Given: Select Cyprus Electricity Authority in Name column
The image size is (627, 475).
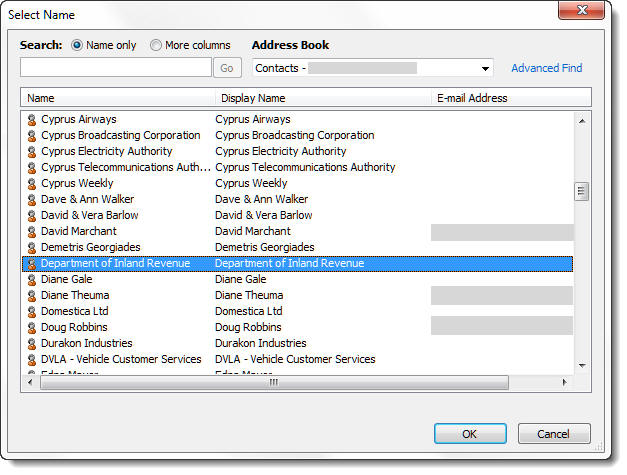Looking at the screenshot, I should click(x=106, y=151).
